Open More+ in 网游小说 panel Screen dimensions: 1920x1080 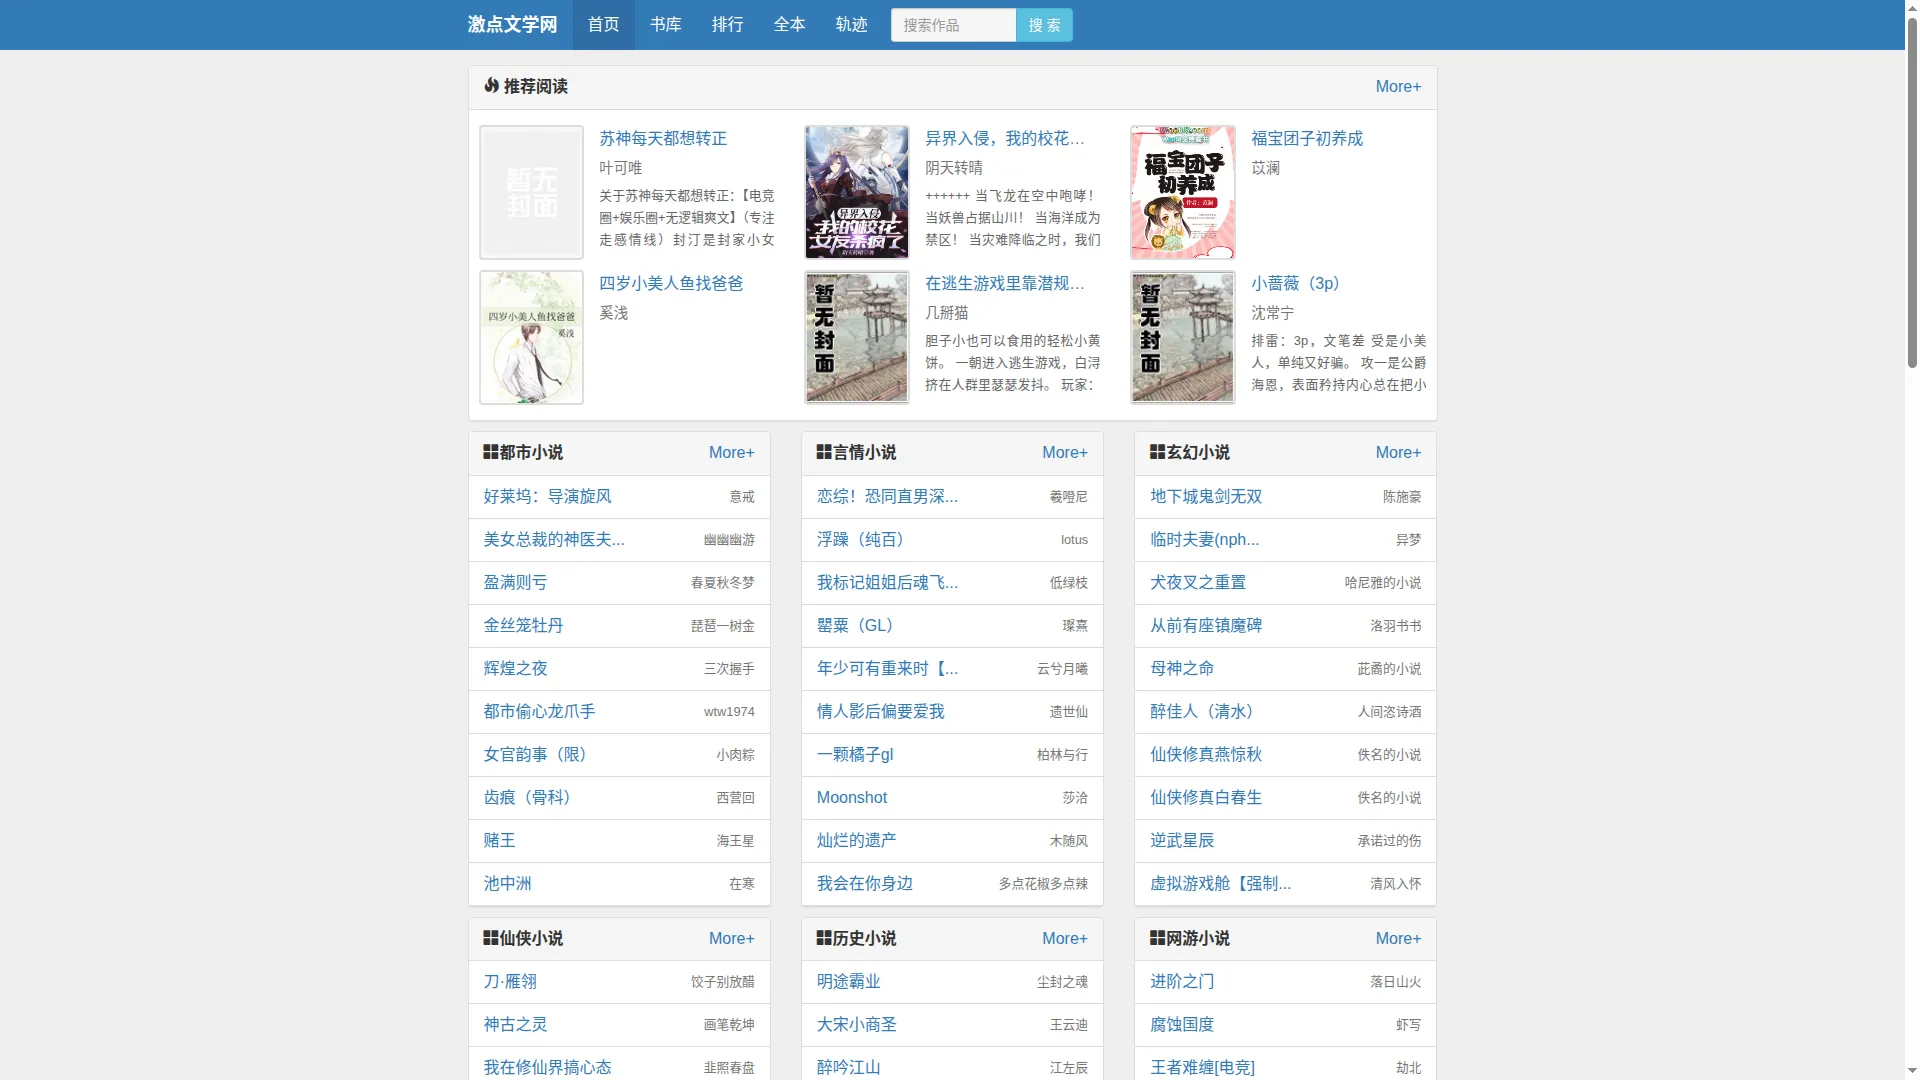1398,939
